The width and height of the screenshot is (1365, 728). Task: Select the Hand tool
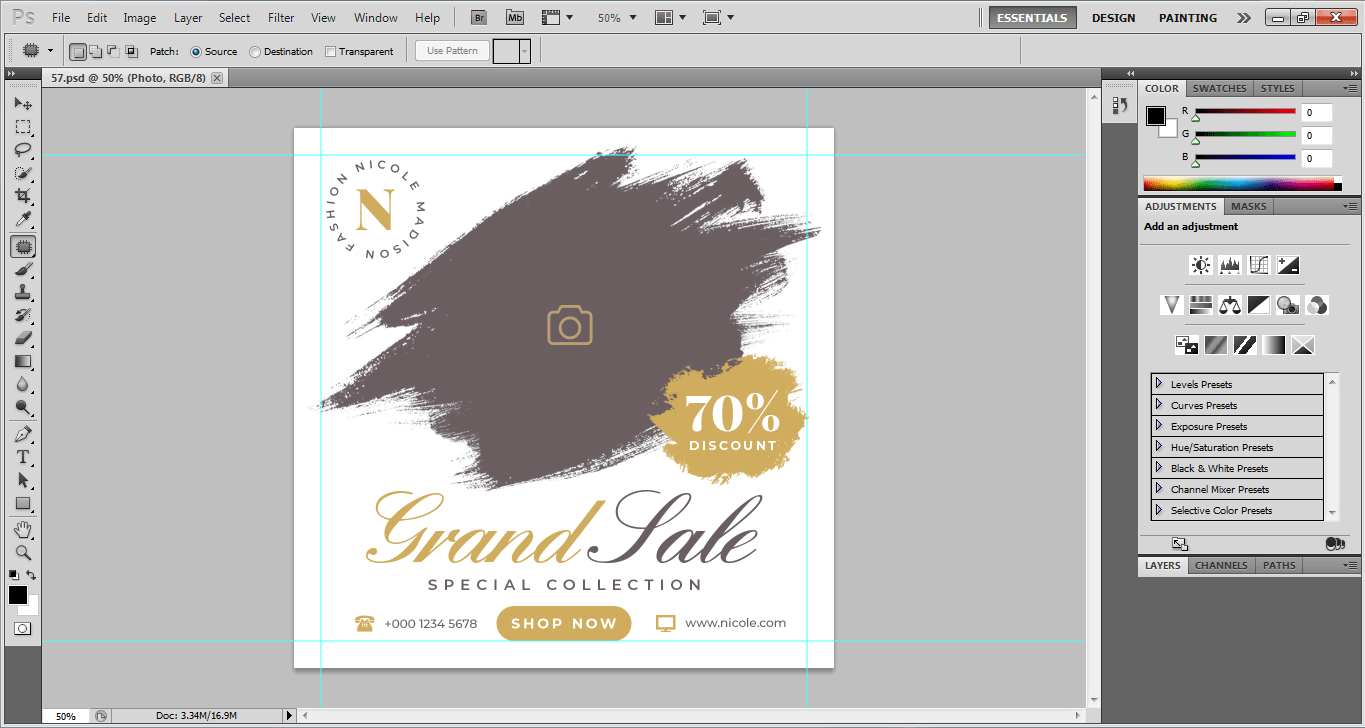tap(23, 529)
